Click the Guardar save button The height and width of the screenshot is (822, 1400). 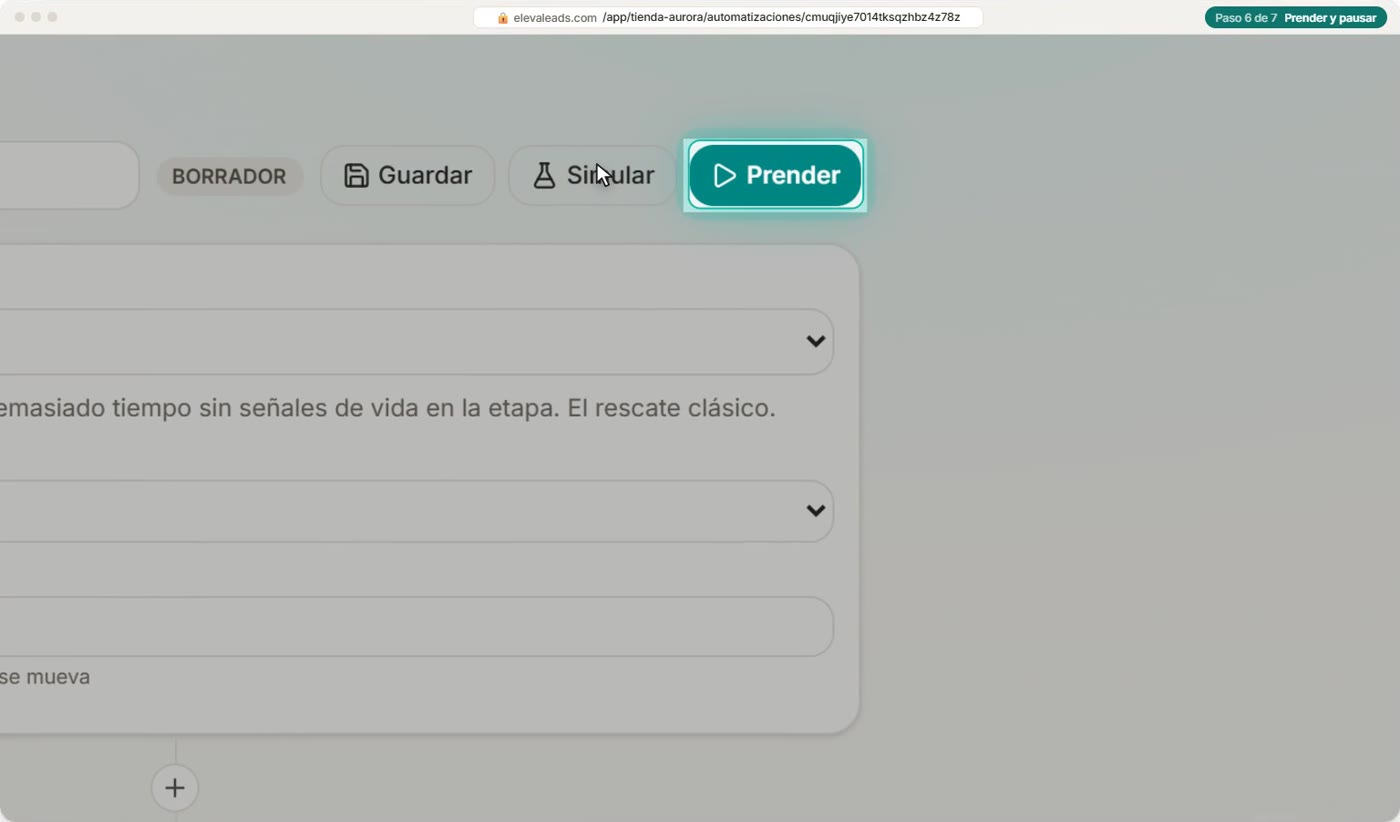coord(407,176)
